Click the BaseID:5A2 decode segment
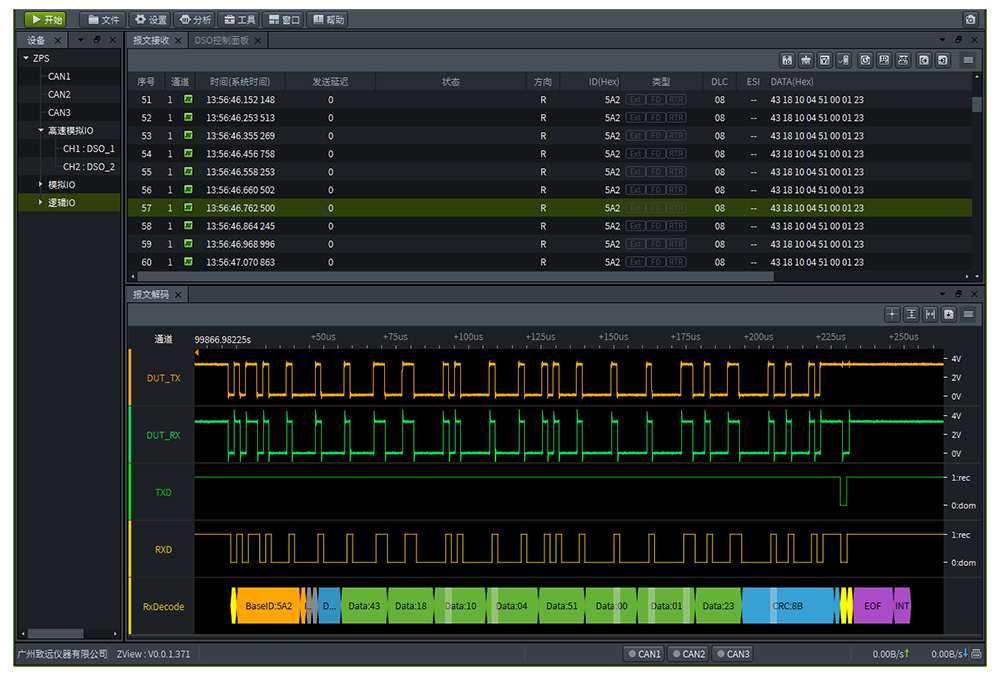Image resolution: width=1000 pixels, height=676 pixels. click(x=268, y=606)
